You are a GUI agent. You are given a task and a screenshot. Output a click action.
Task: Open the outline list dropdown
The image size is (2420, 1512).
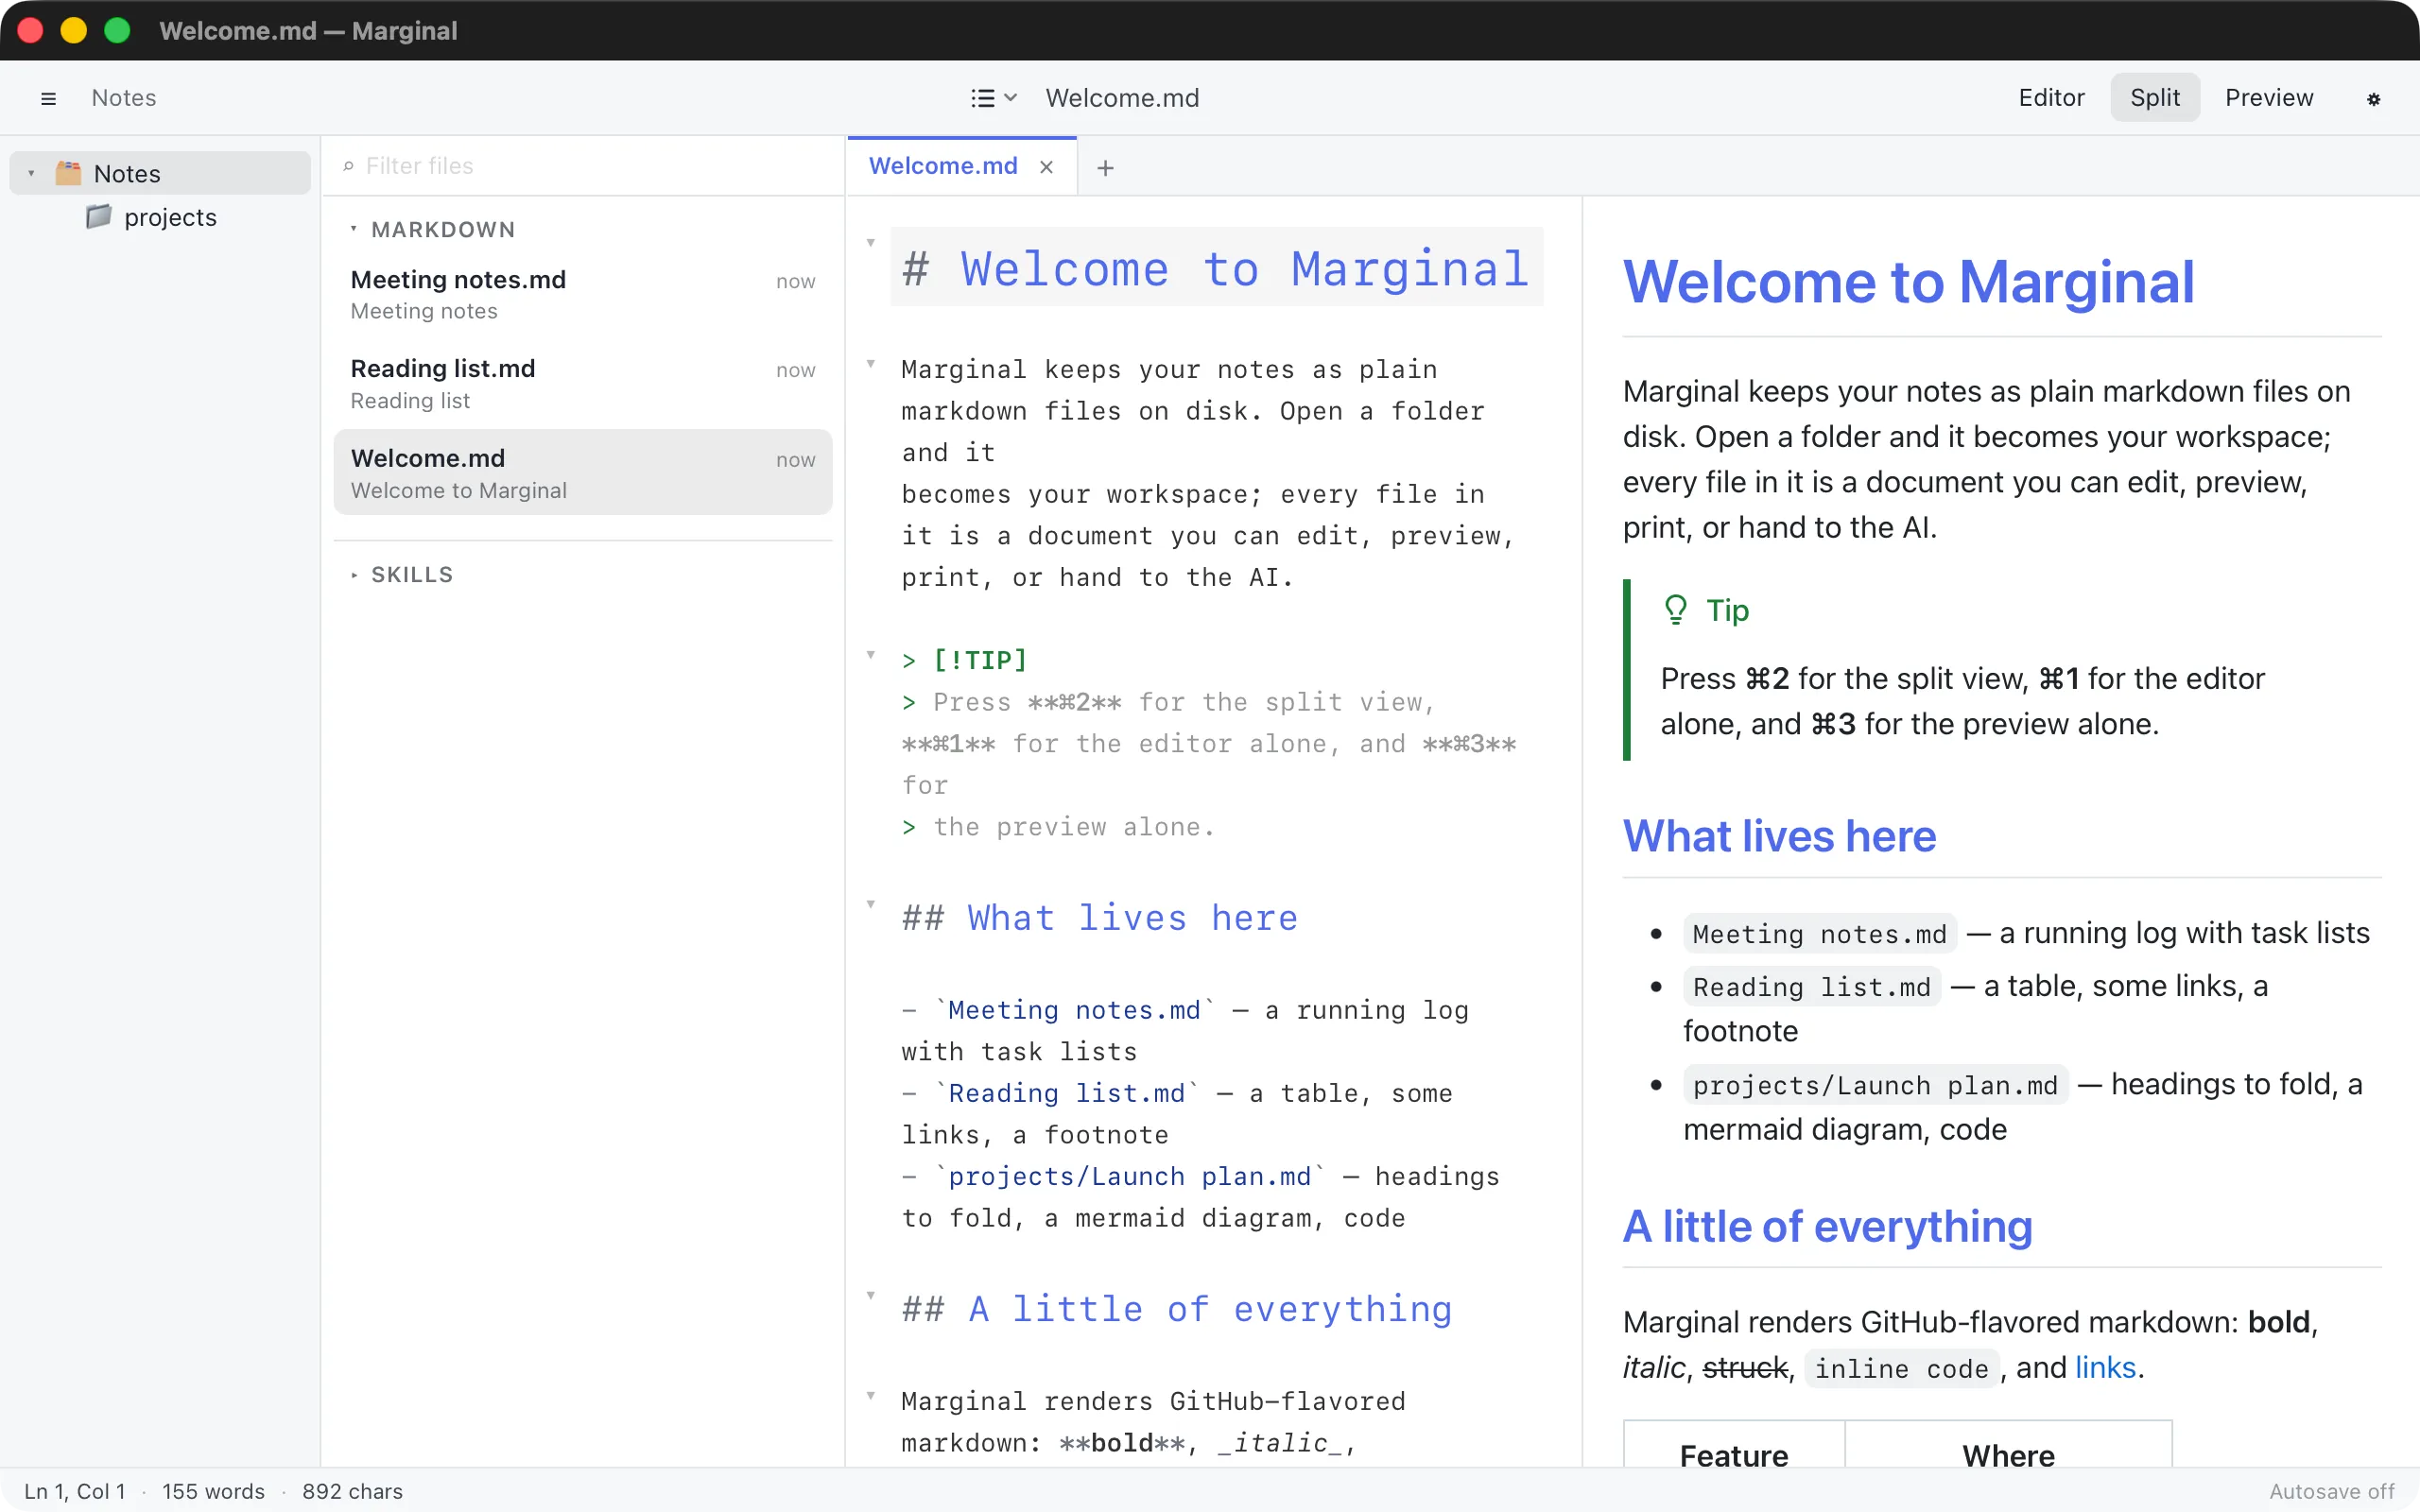(994, 98)
